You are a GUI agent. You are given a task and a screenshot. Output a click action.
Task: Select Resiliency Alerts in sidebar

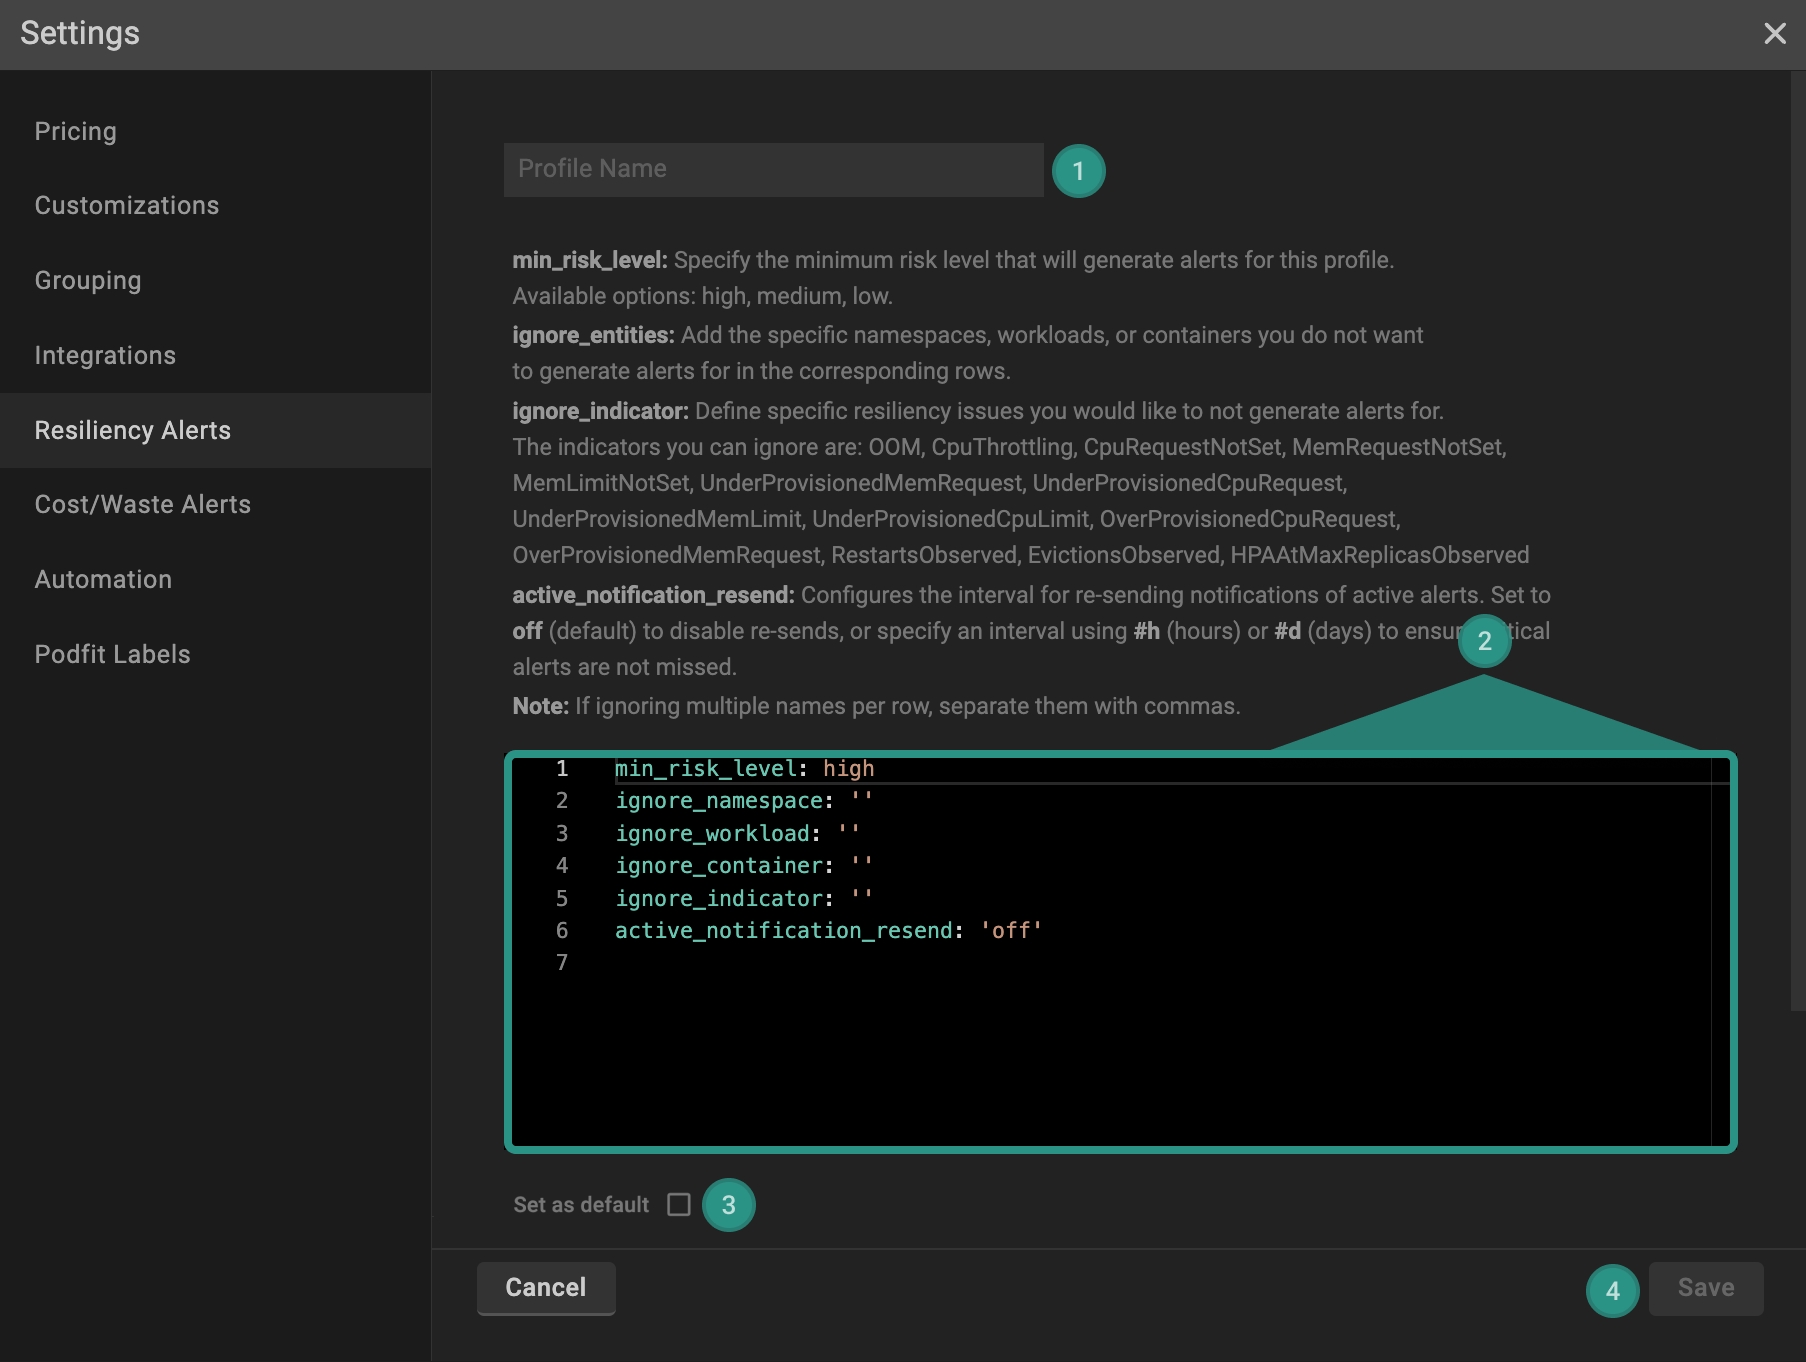click(x=133, y=431)
